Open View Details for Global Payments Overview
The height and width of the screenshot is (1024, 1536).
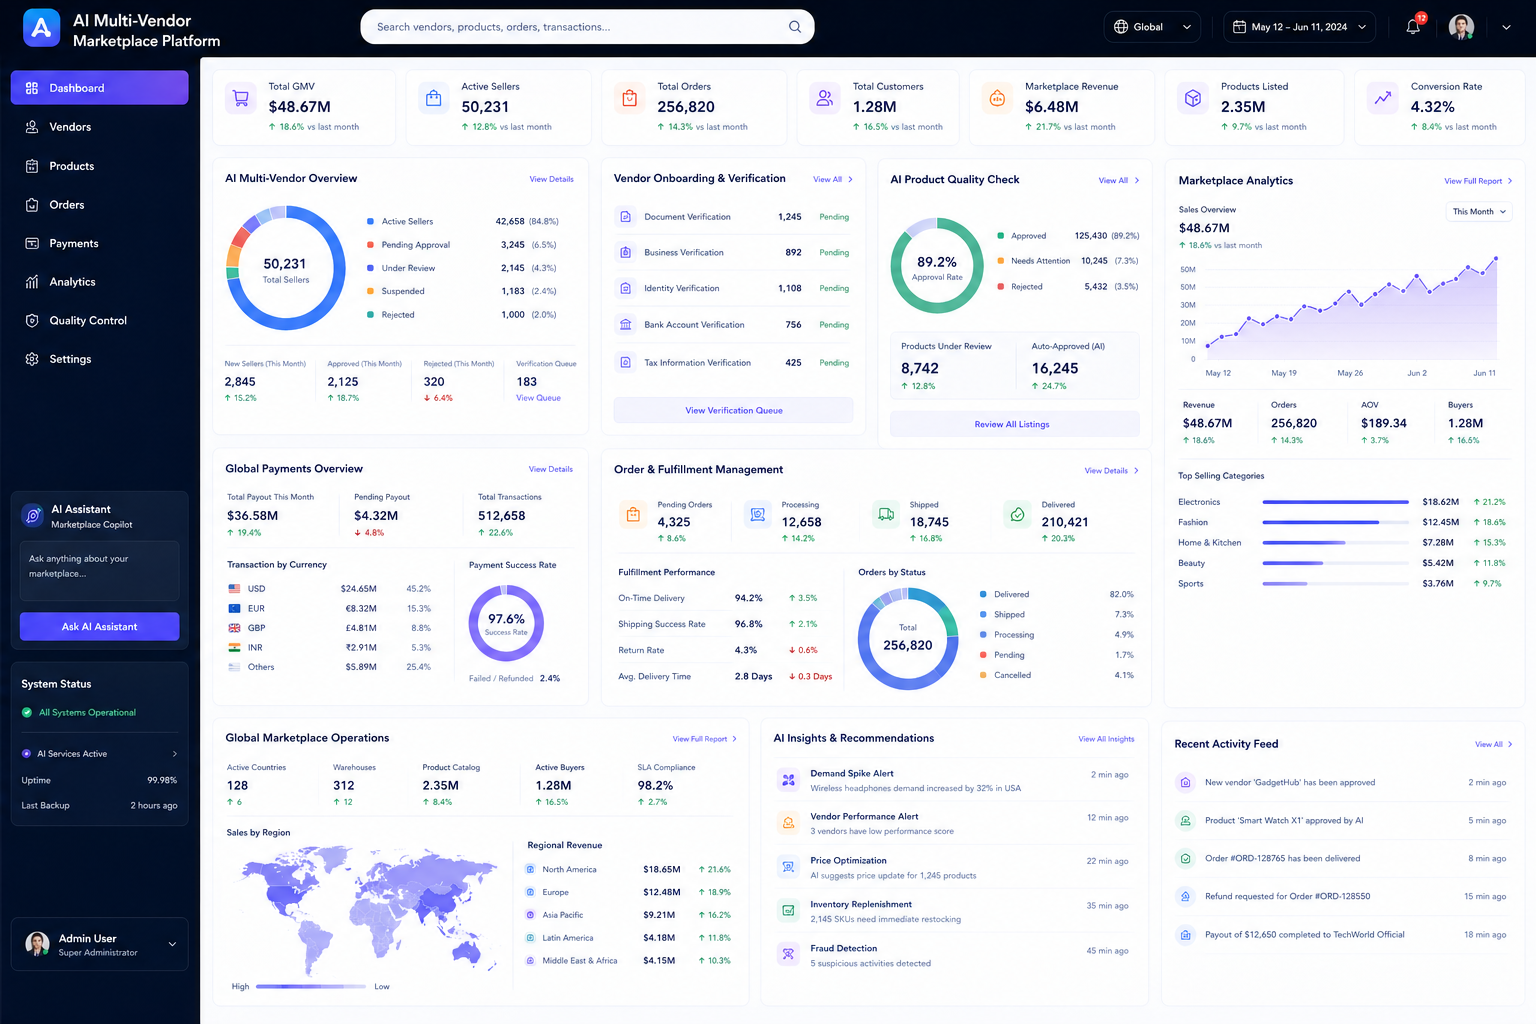[551, 469]
